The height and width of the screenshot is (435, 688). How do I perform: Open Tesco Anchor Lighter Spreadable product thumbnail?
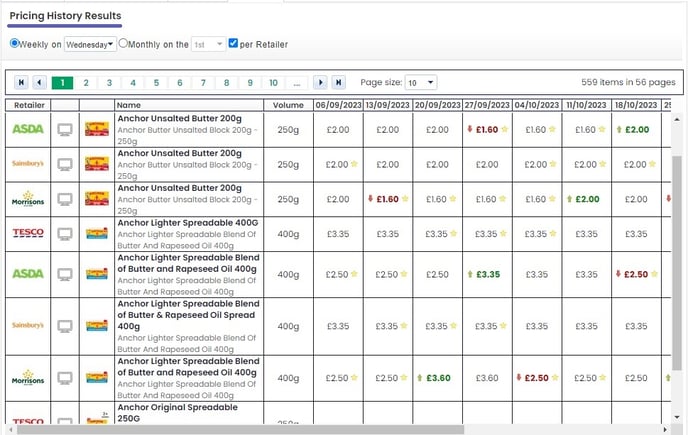(x=97, y=233)
